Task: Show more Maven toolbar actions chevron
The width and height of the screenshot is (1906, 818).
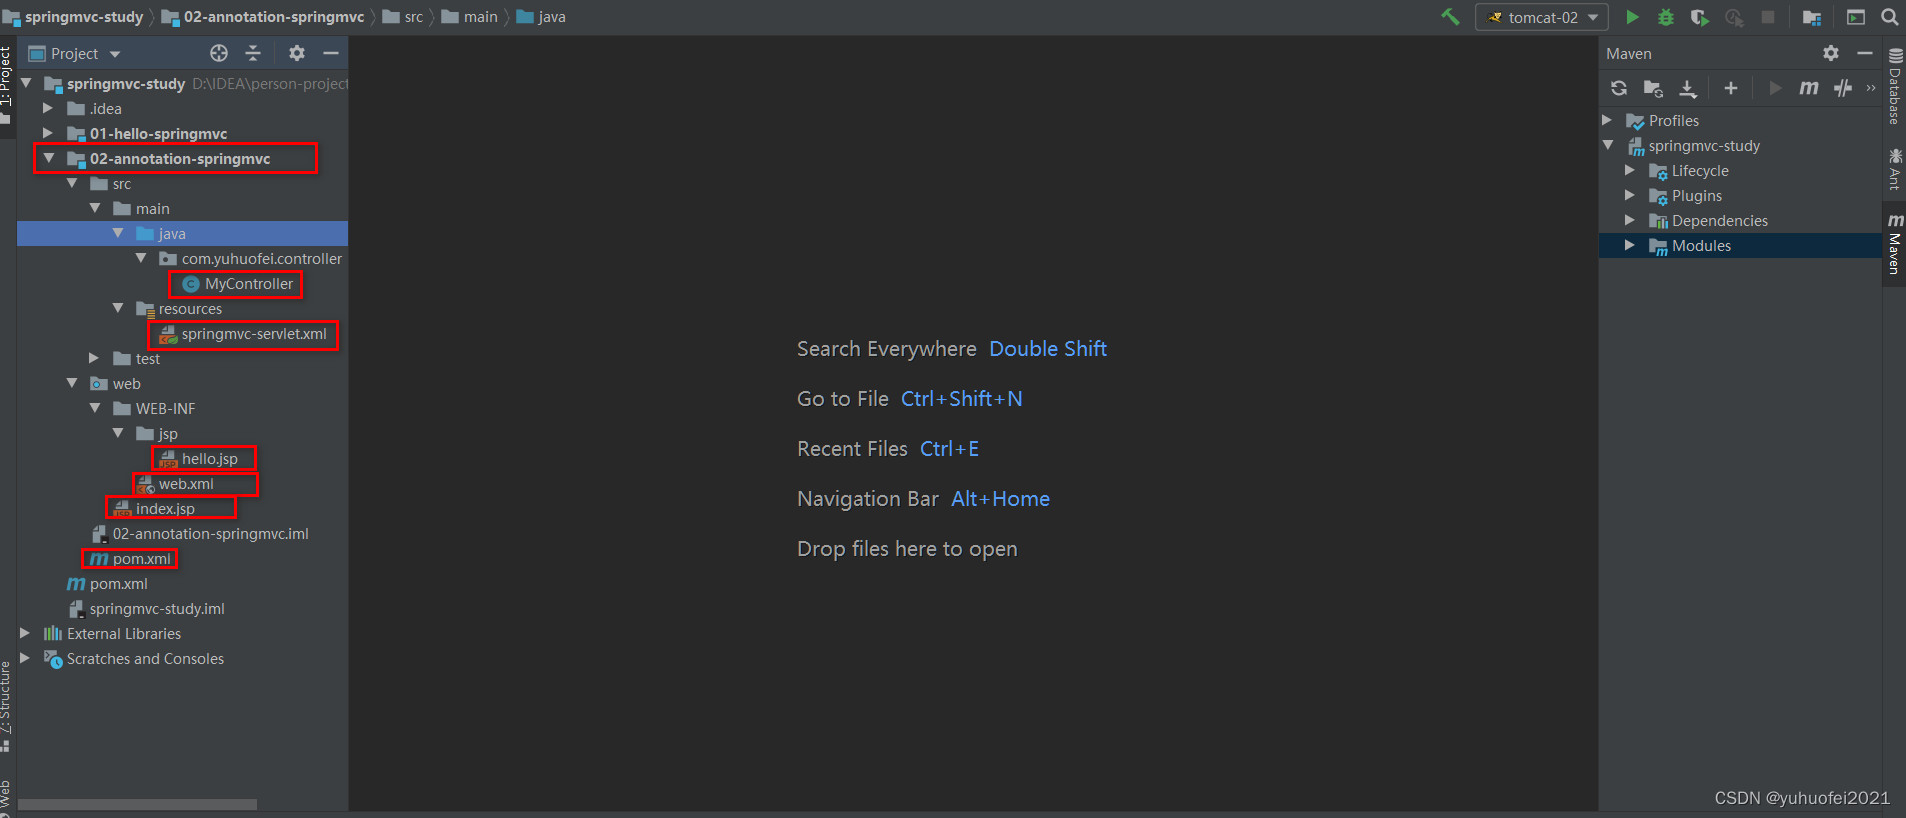Action: 1871,88
